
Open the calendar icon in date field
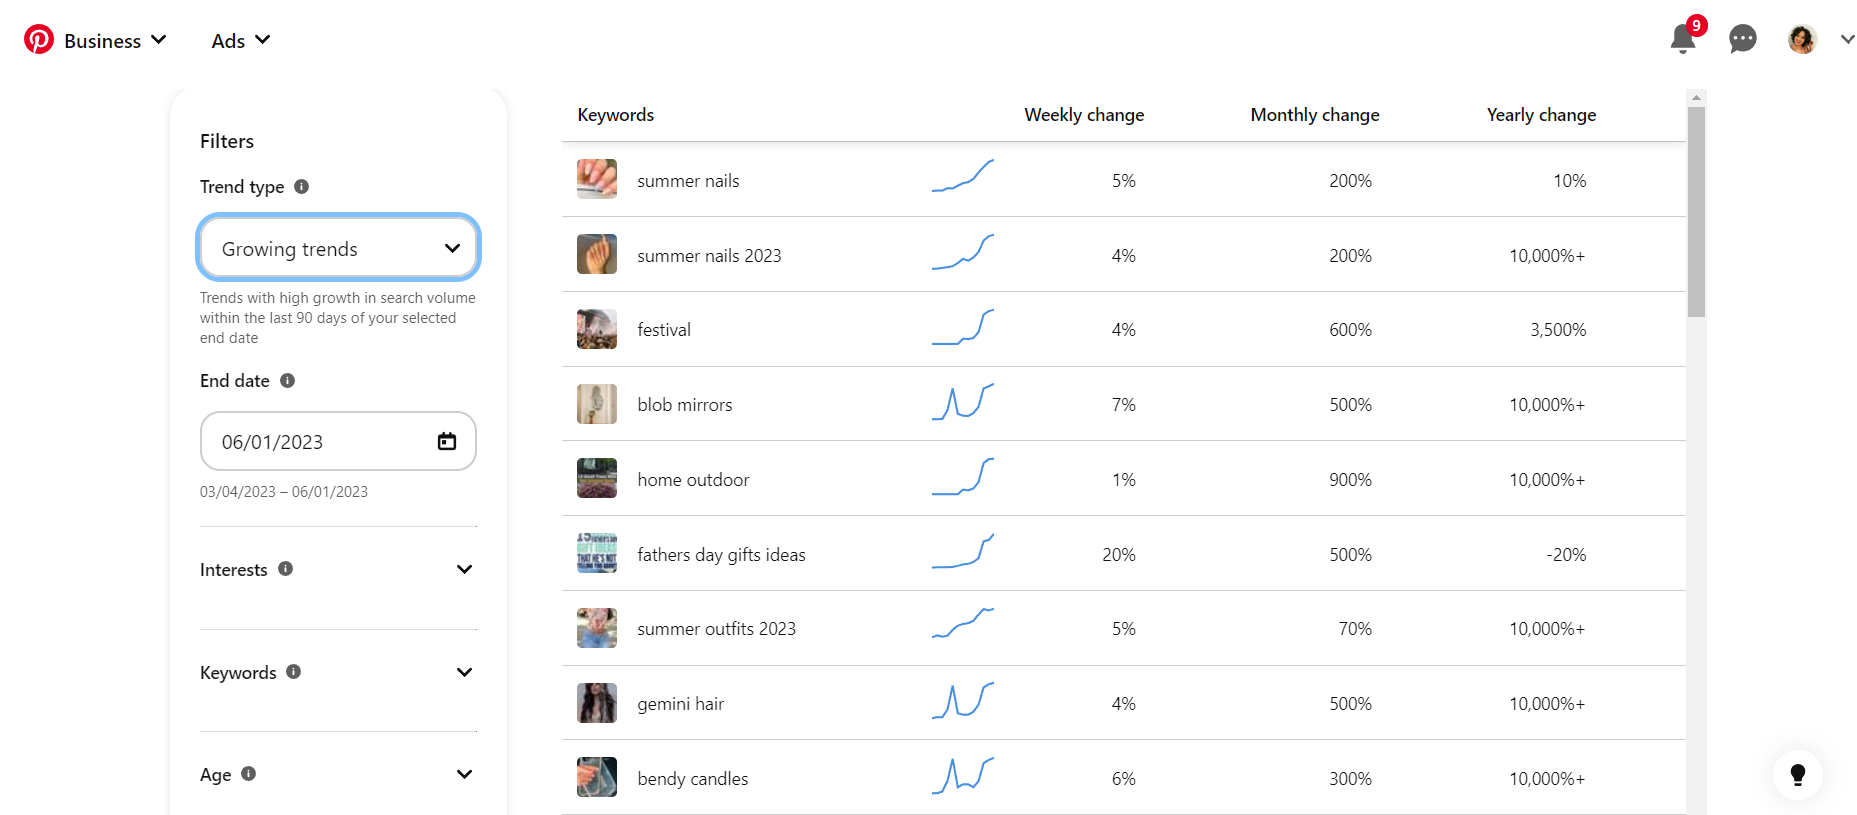[447, 442]
